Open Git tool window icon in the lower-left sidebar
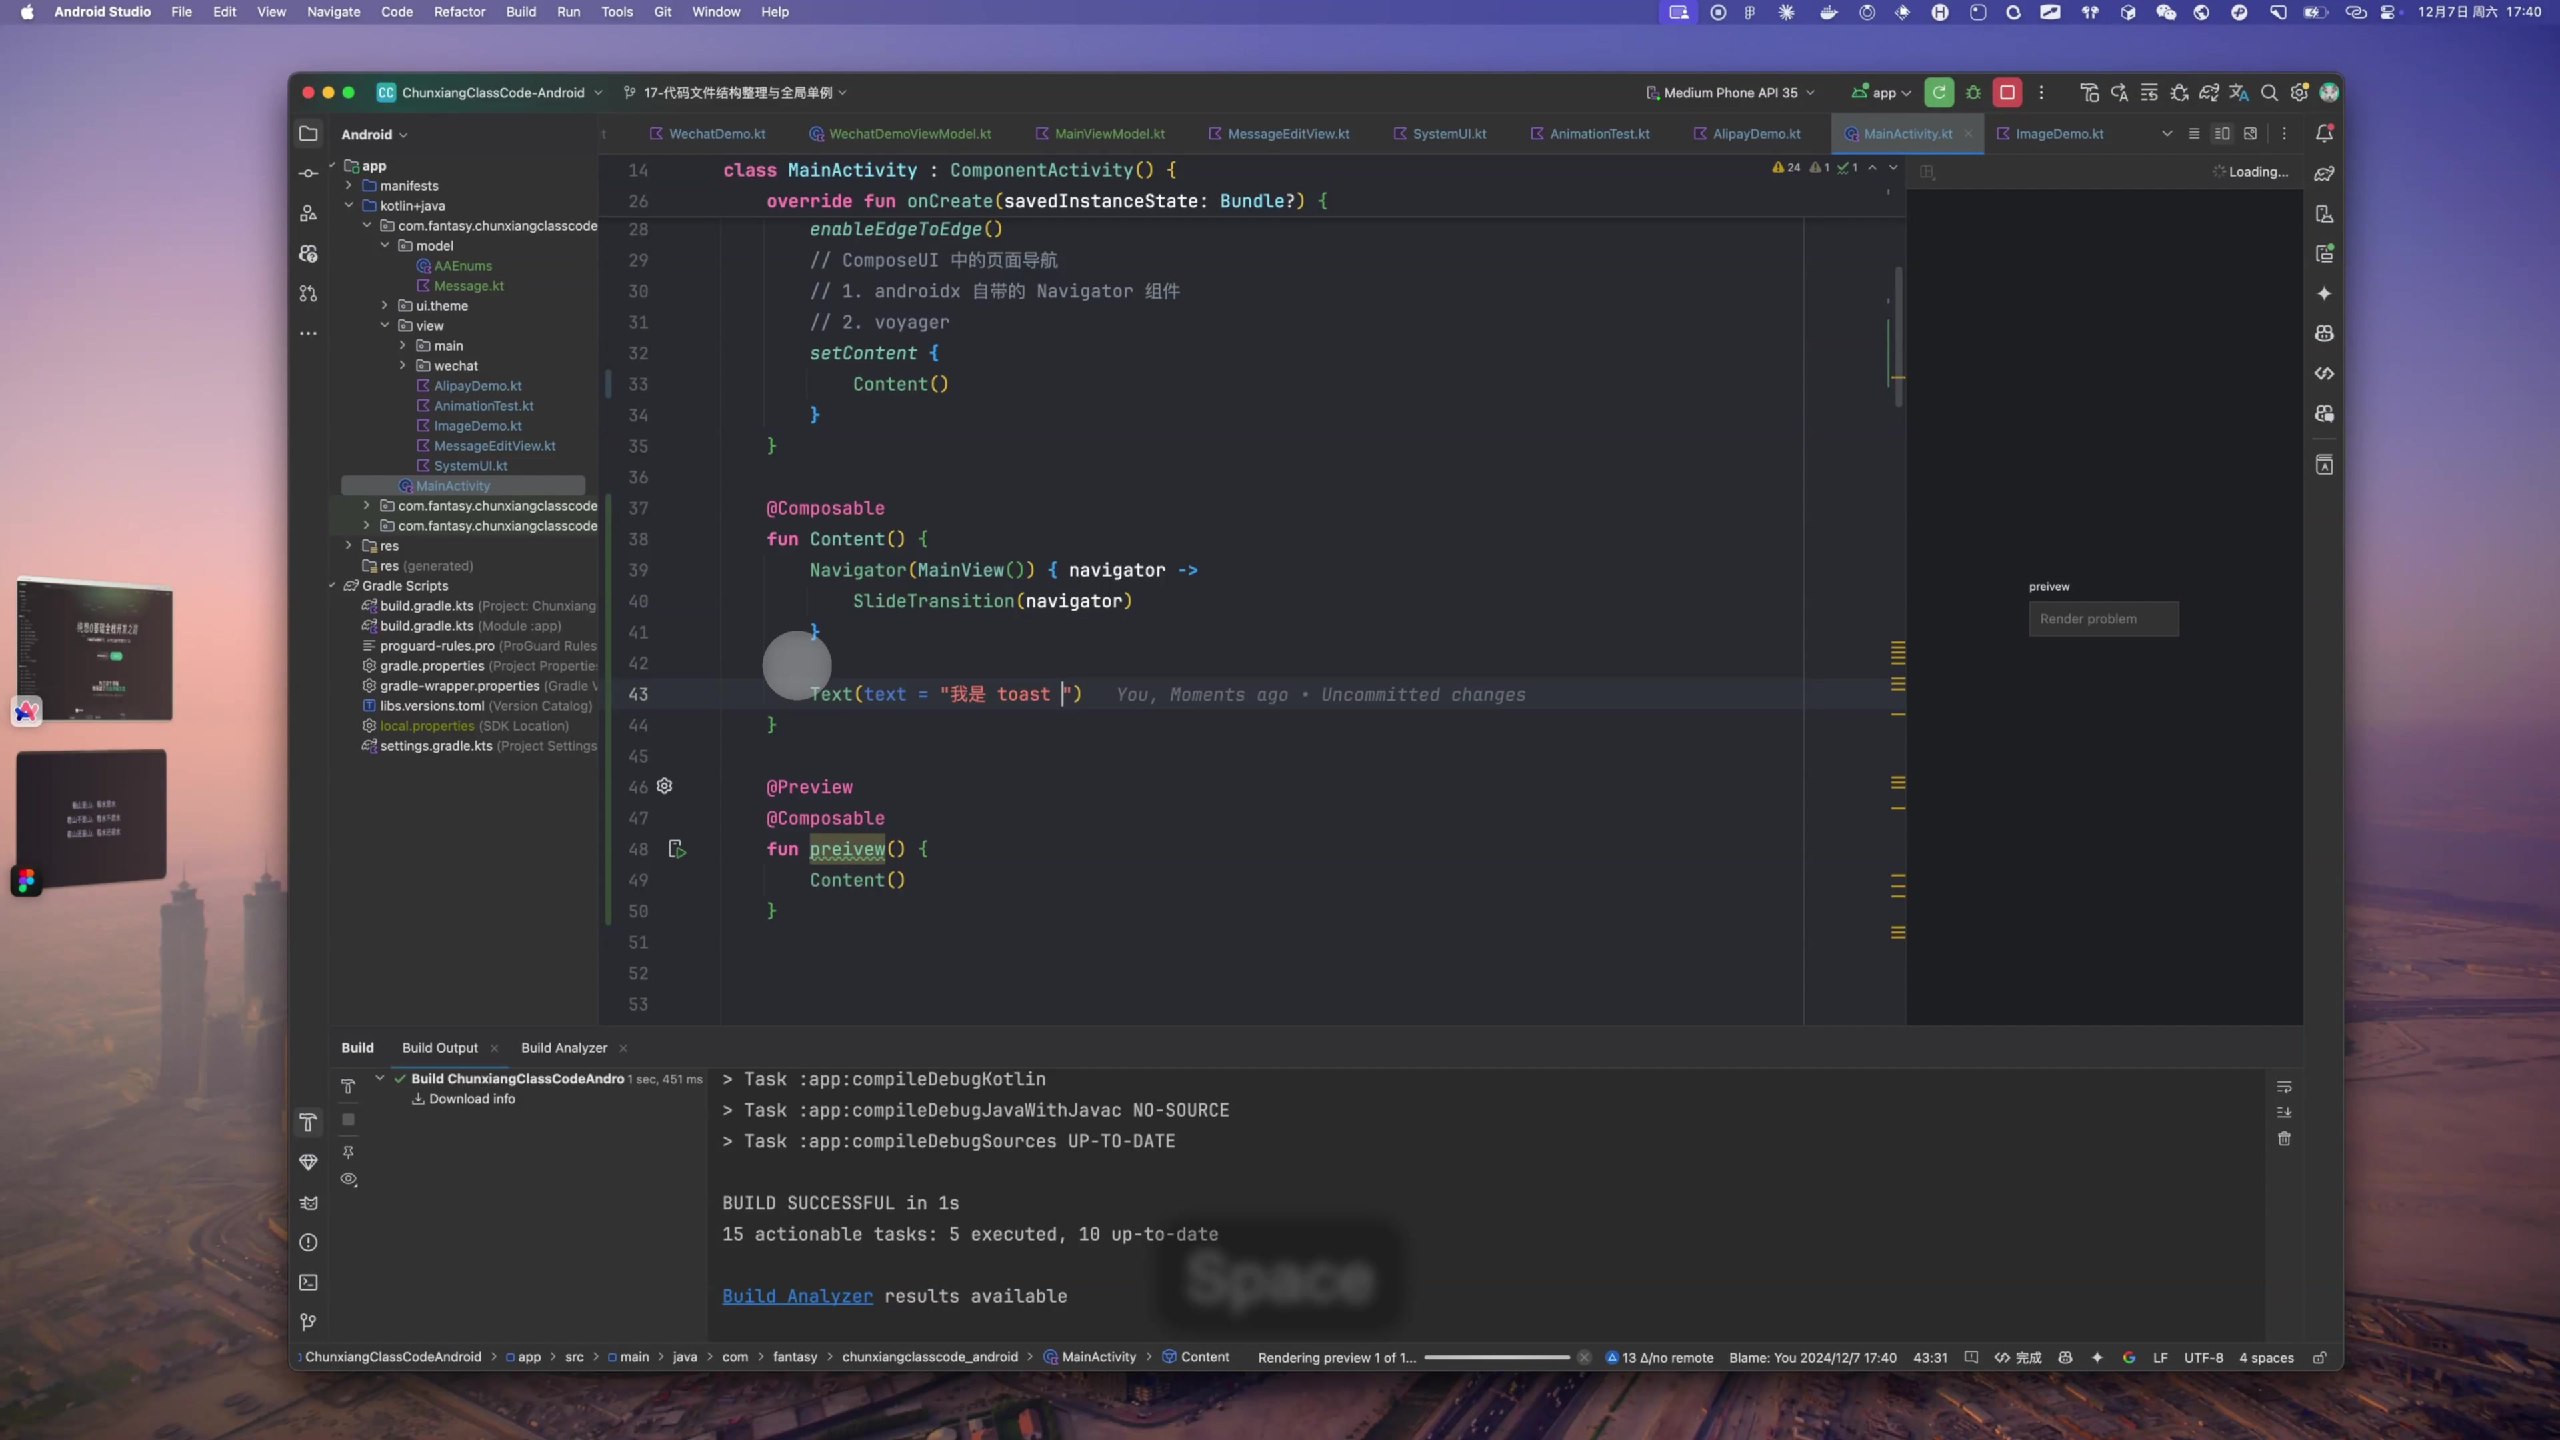Screen dimensions: 2560x1440 coord(308,1322)
